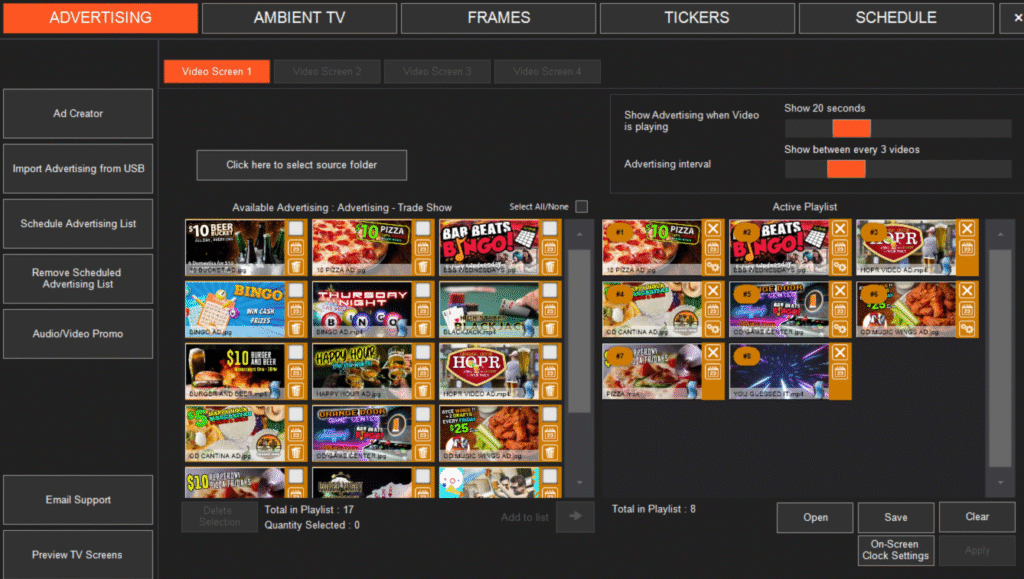The width and height of the screenshot is (1024, 579).
Task: Click the calendar icon on playlist item #7
Action: point(713,372)
